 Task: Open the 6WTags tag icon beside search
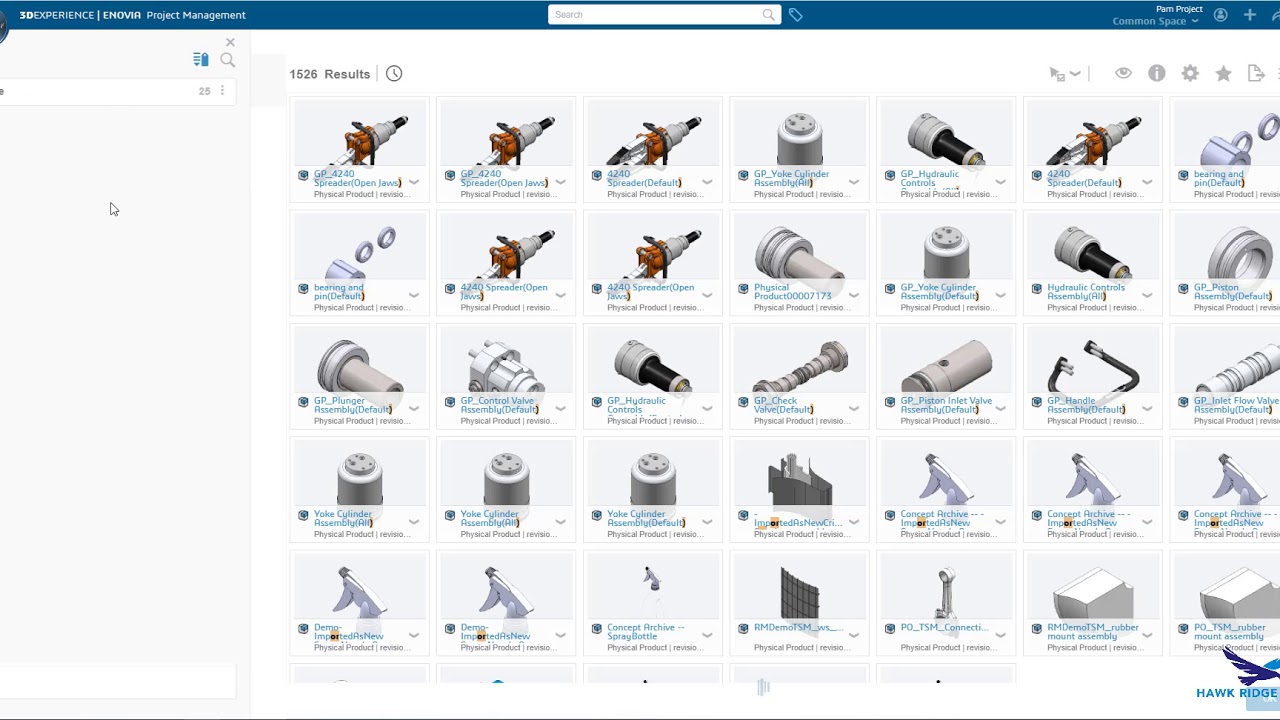click(795, 15)
